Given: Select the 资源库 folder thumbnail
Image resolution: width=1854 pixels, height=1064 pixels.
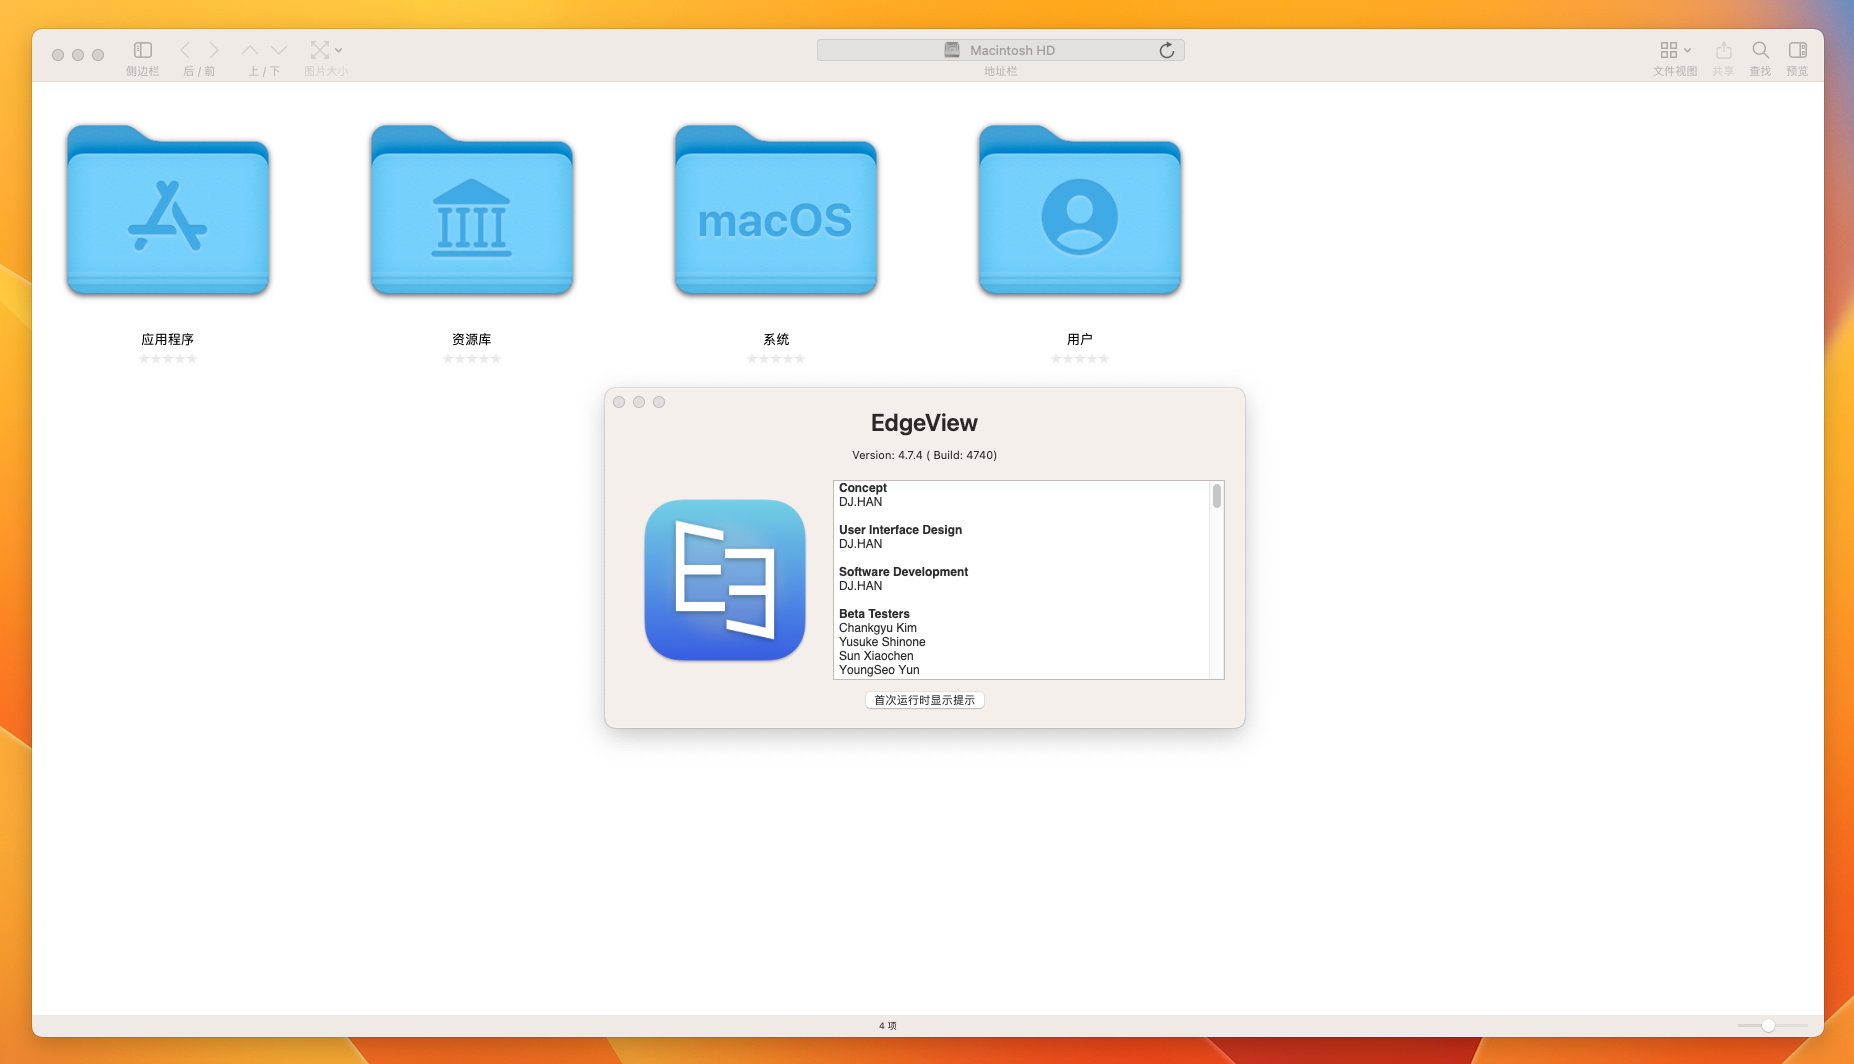Looking at the screenshot, I should pyautogui.click(x=472, y=210).
